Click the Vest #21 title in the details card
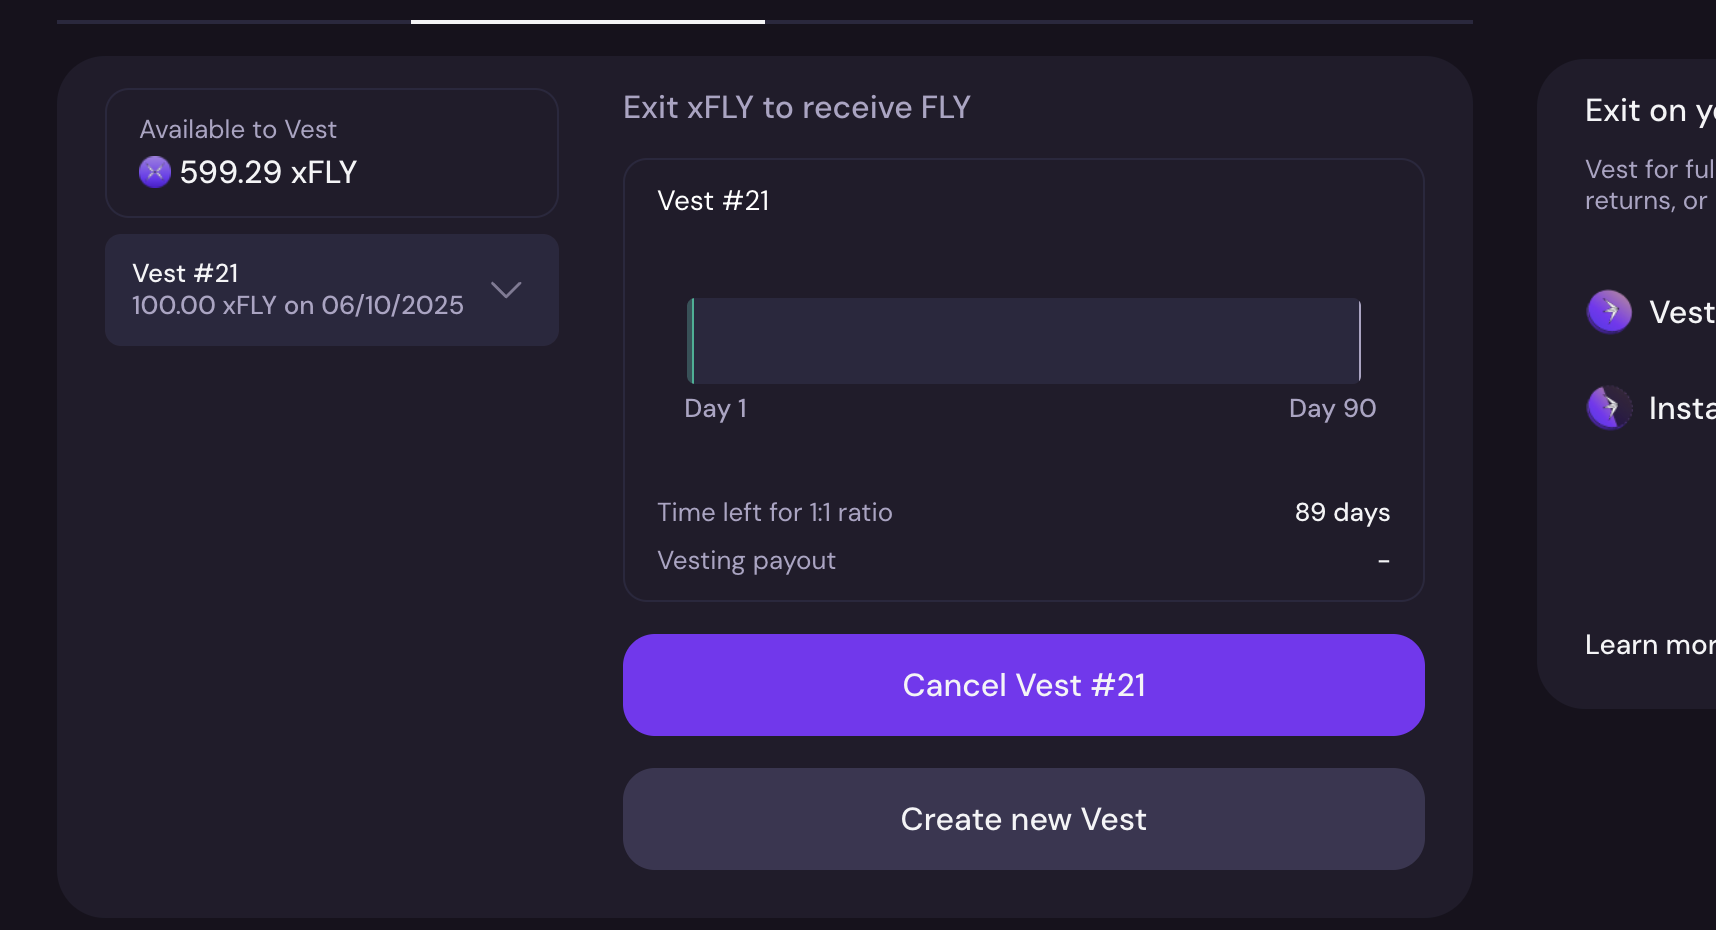The width and height of the screenshot is (1716, 930). tap(713, 200)
